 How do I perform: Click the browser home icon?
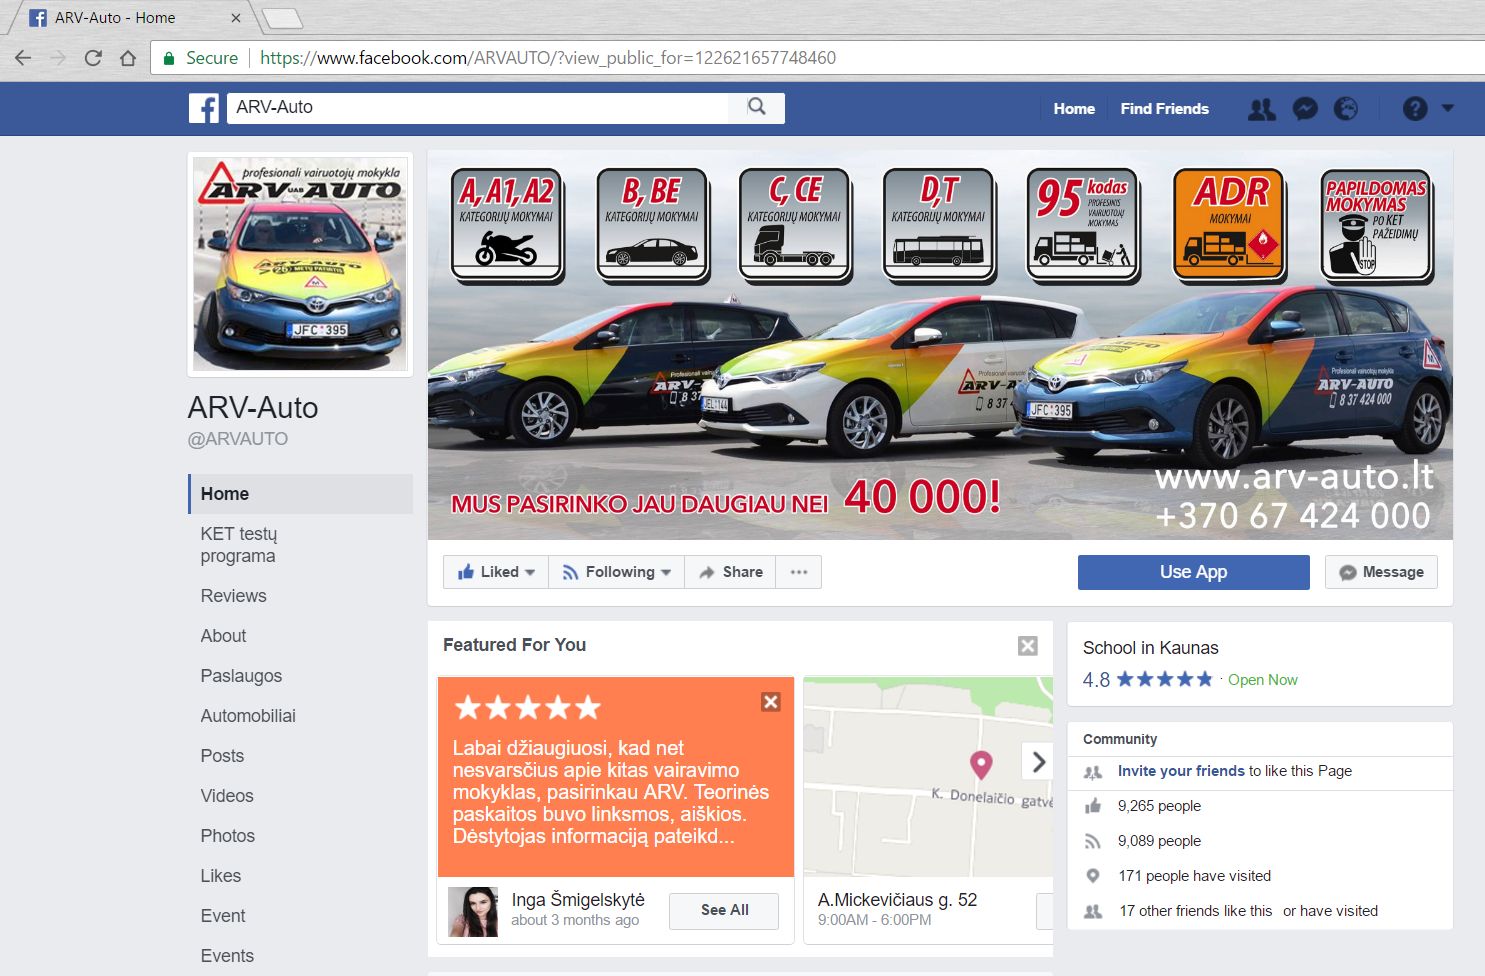pos(128,58)
